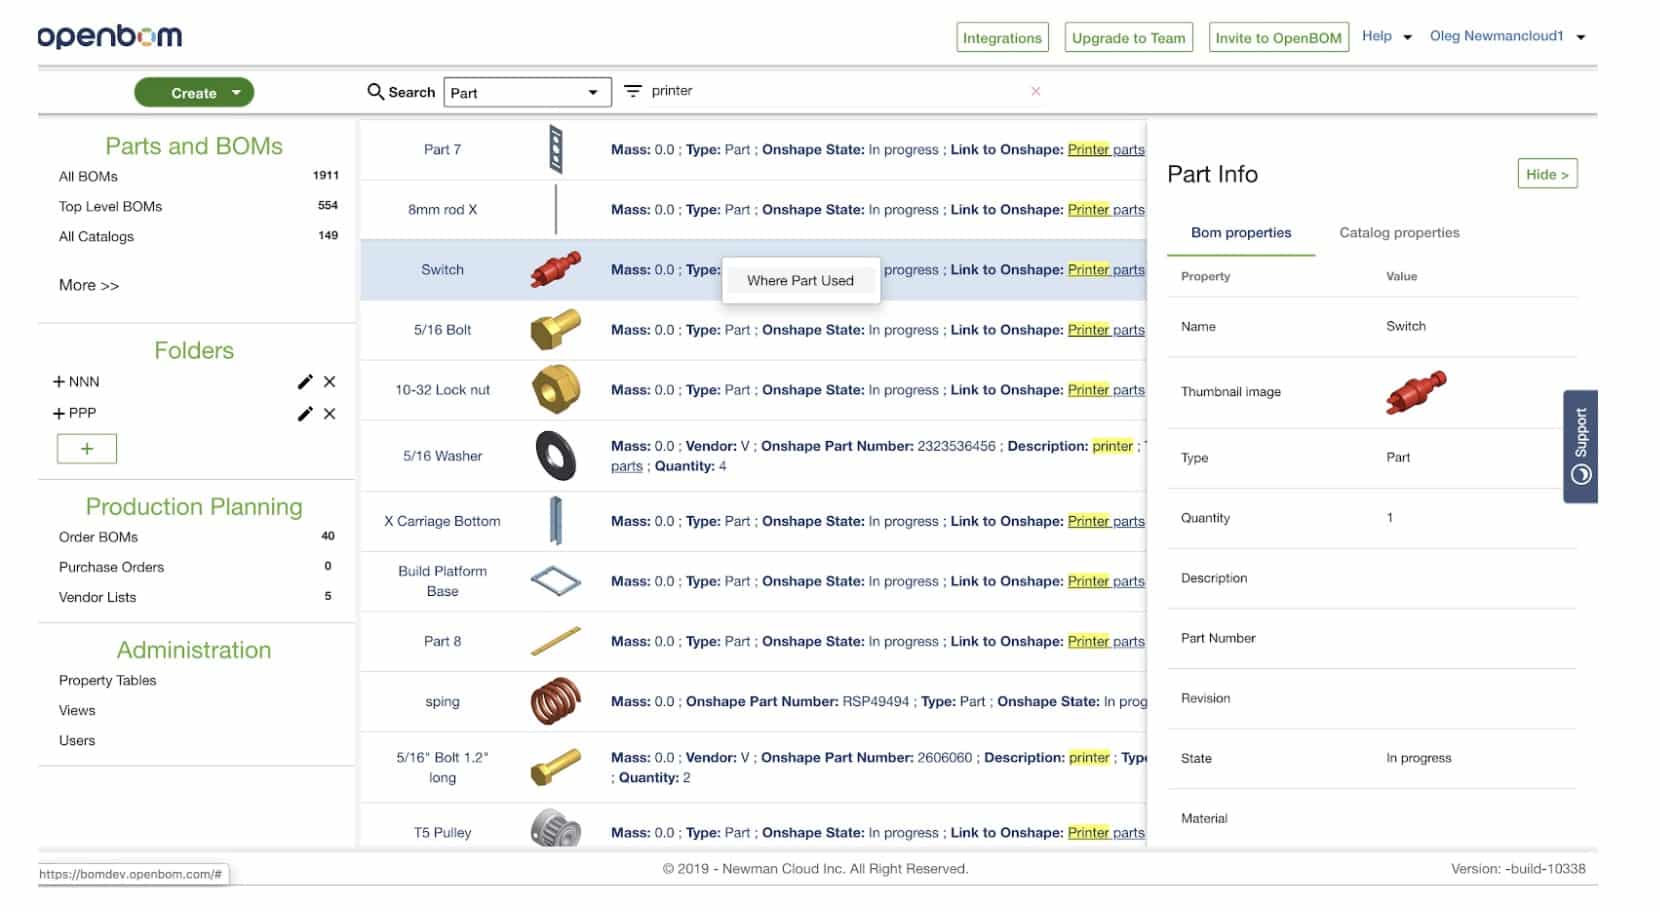1660x912 pixels.
Task: Click the 10-32 Lock nut thumbnail
Action: point(556,389)
